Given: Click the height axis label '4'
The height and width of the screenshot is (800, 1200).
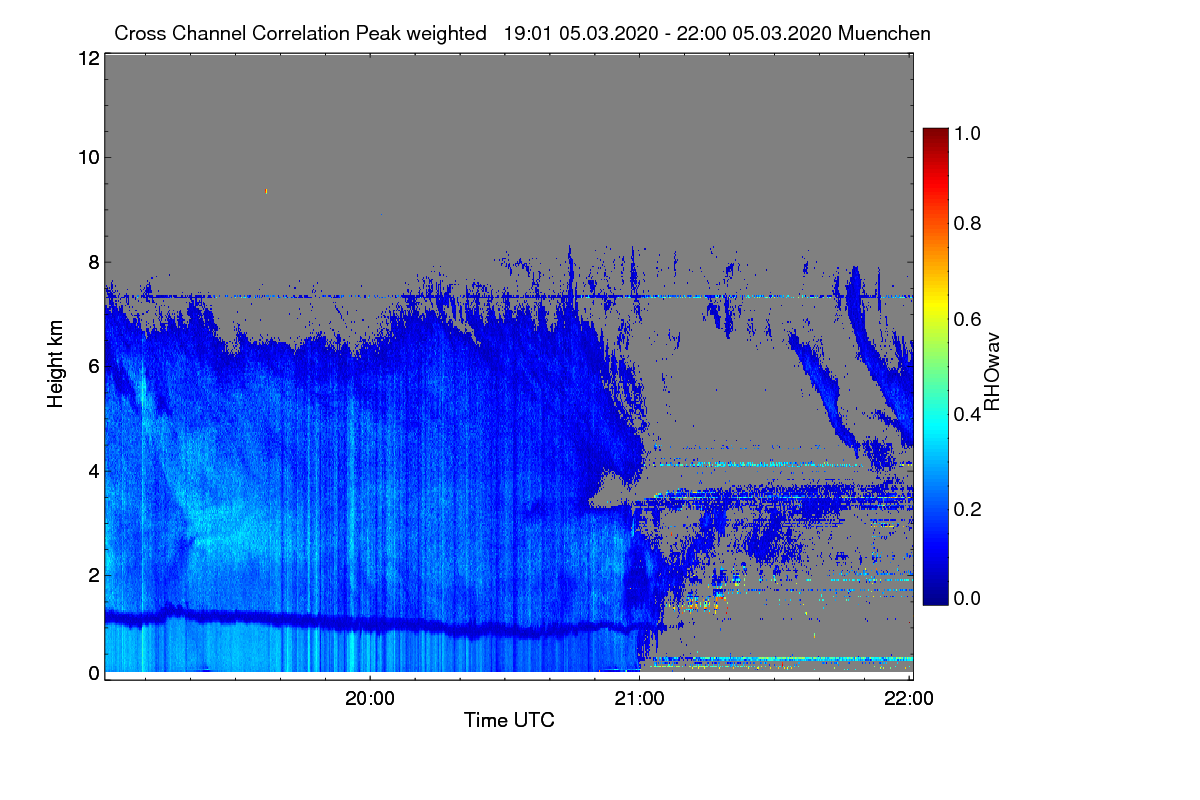Looking at the screenshot, I should tap(93, 470).
